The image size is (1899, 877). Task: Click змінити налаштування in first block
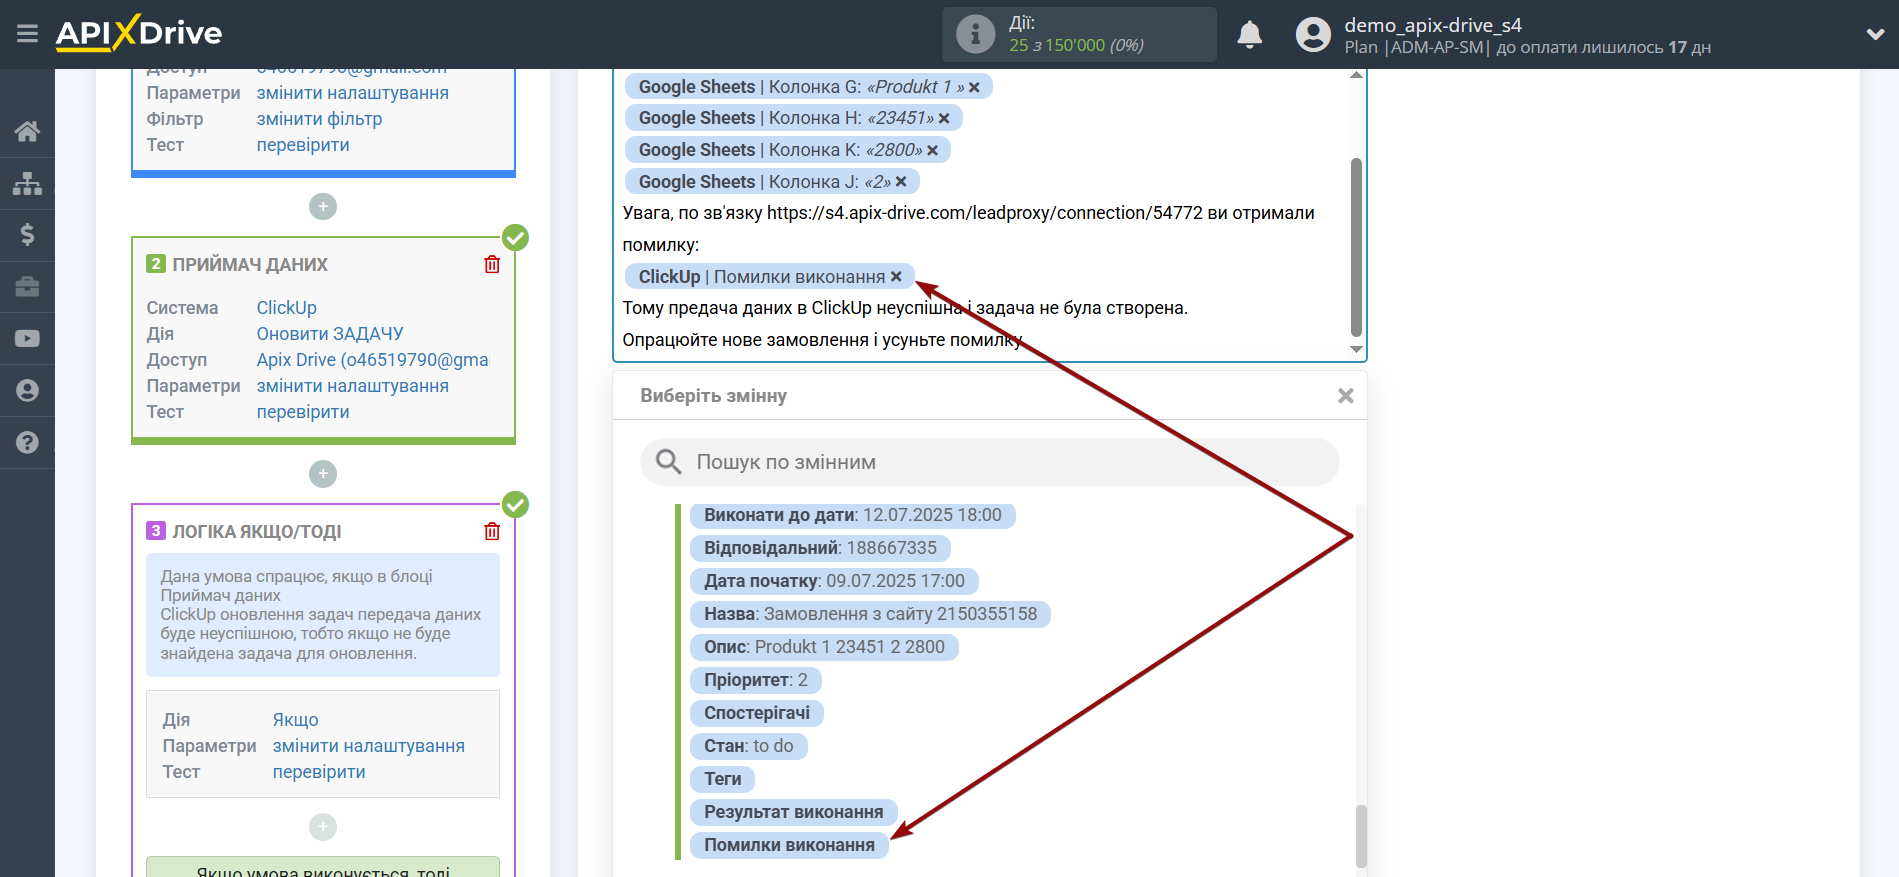(352, 93)
